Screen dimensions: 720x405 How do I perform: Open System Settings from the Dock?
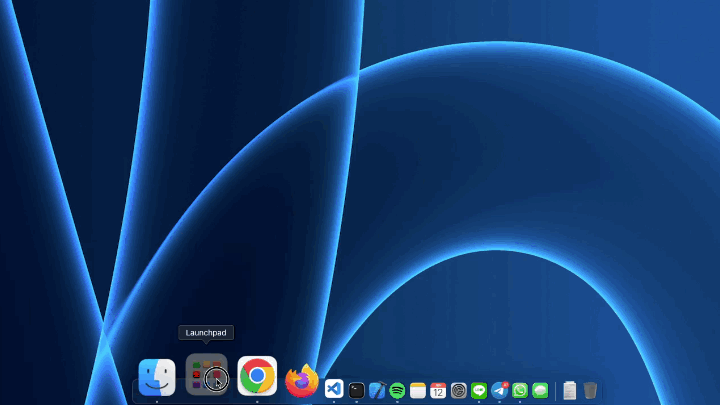tap(459, 391)
